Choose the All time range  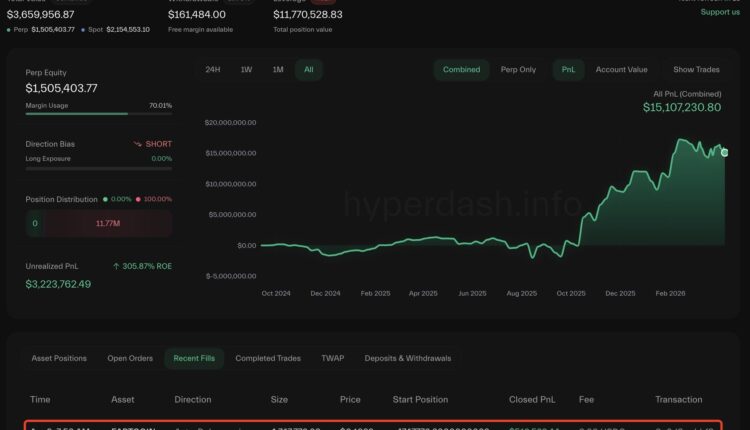[x=309, y=70]
